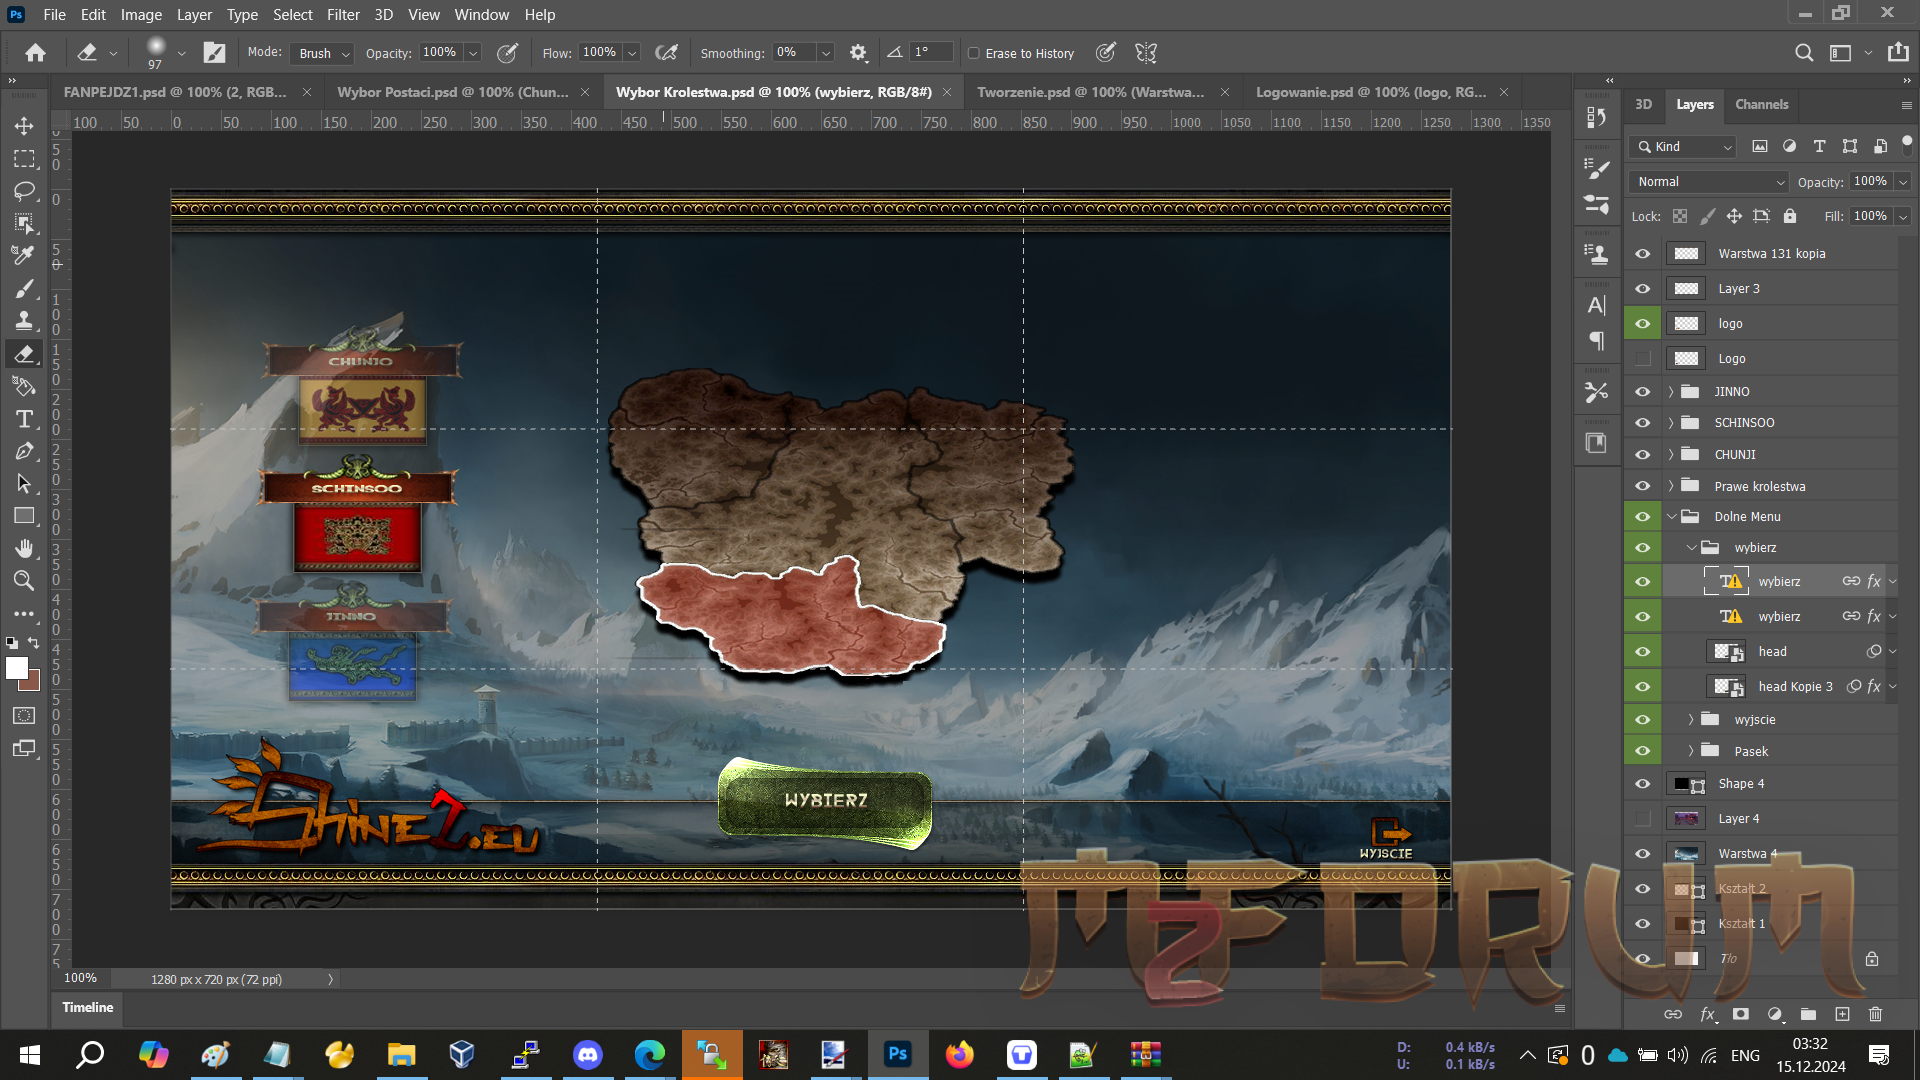
Task: Open Firefox from the taskbar
Action: (959, 1055)
